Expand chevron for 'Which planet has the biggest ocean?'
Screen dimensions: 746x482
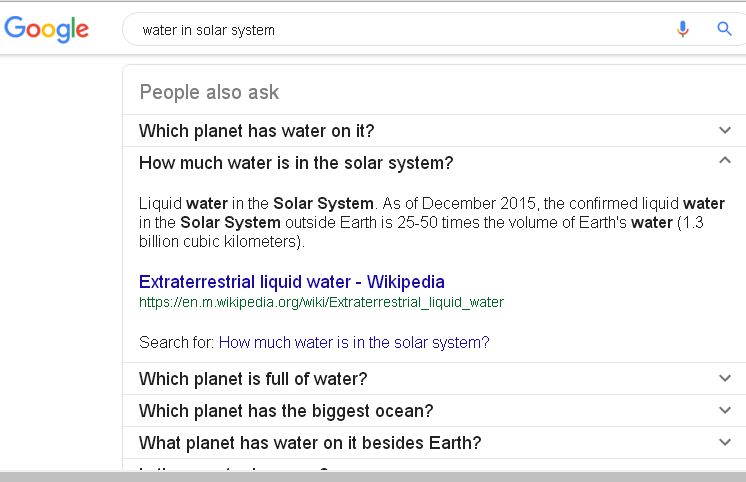tap(725, 410)
